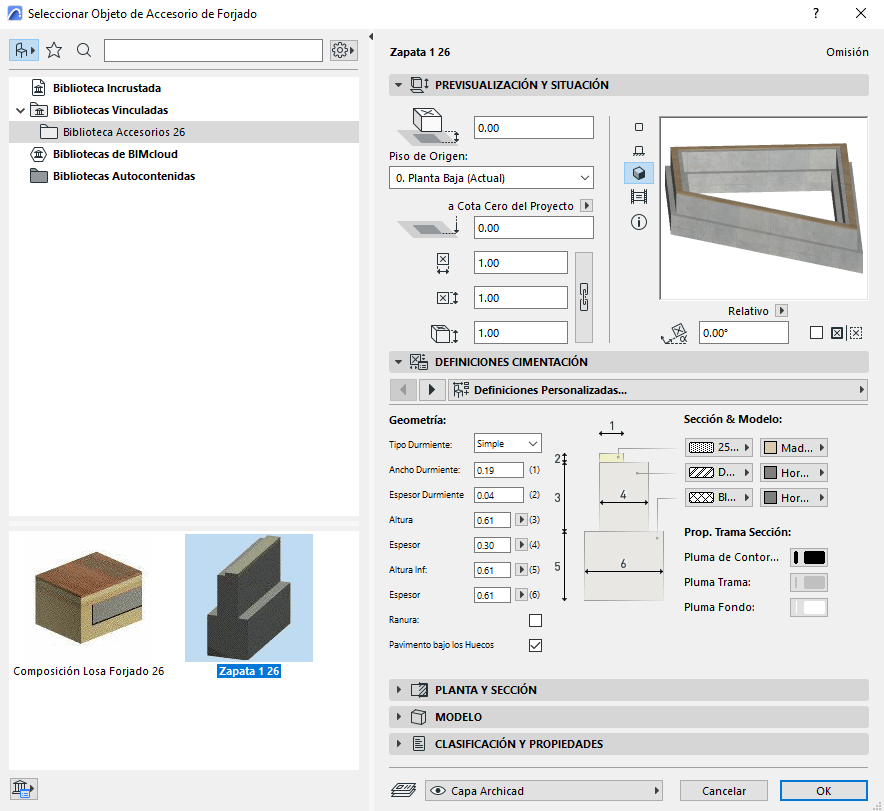Select Biblioteca Accesorios 26 folder
This screenshot has width=884, height=811.
pyautogui.click(x=123, y=132)
